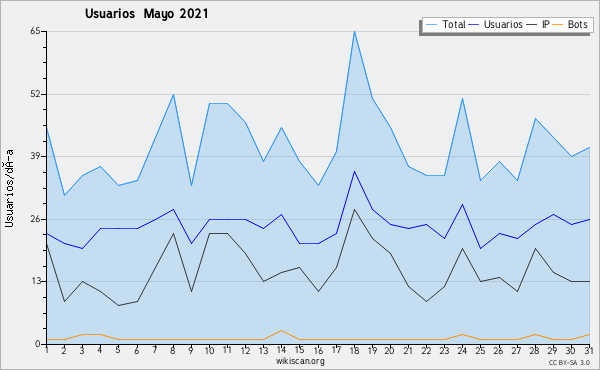Screen dimensions: 600x370
Task: Click day 27 on the x-axis
Action: click(517, 350)
